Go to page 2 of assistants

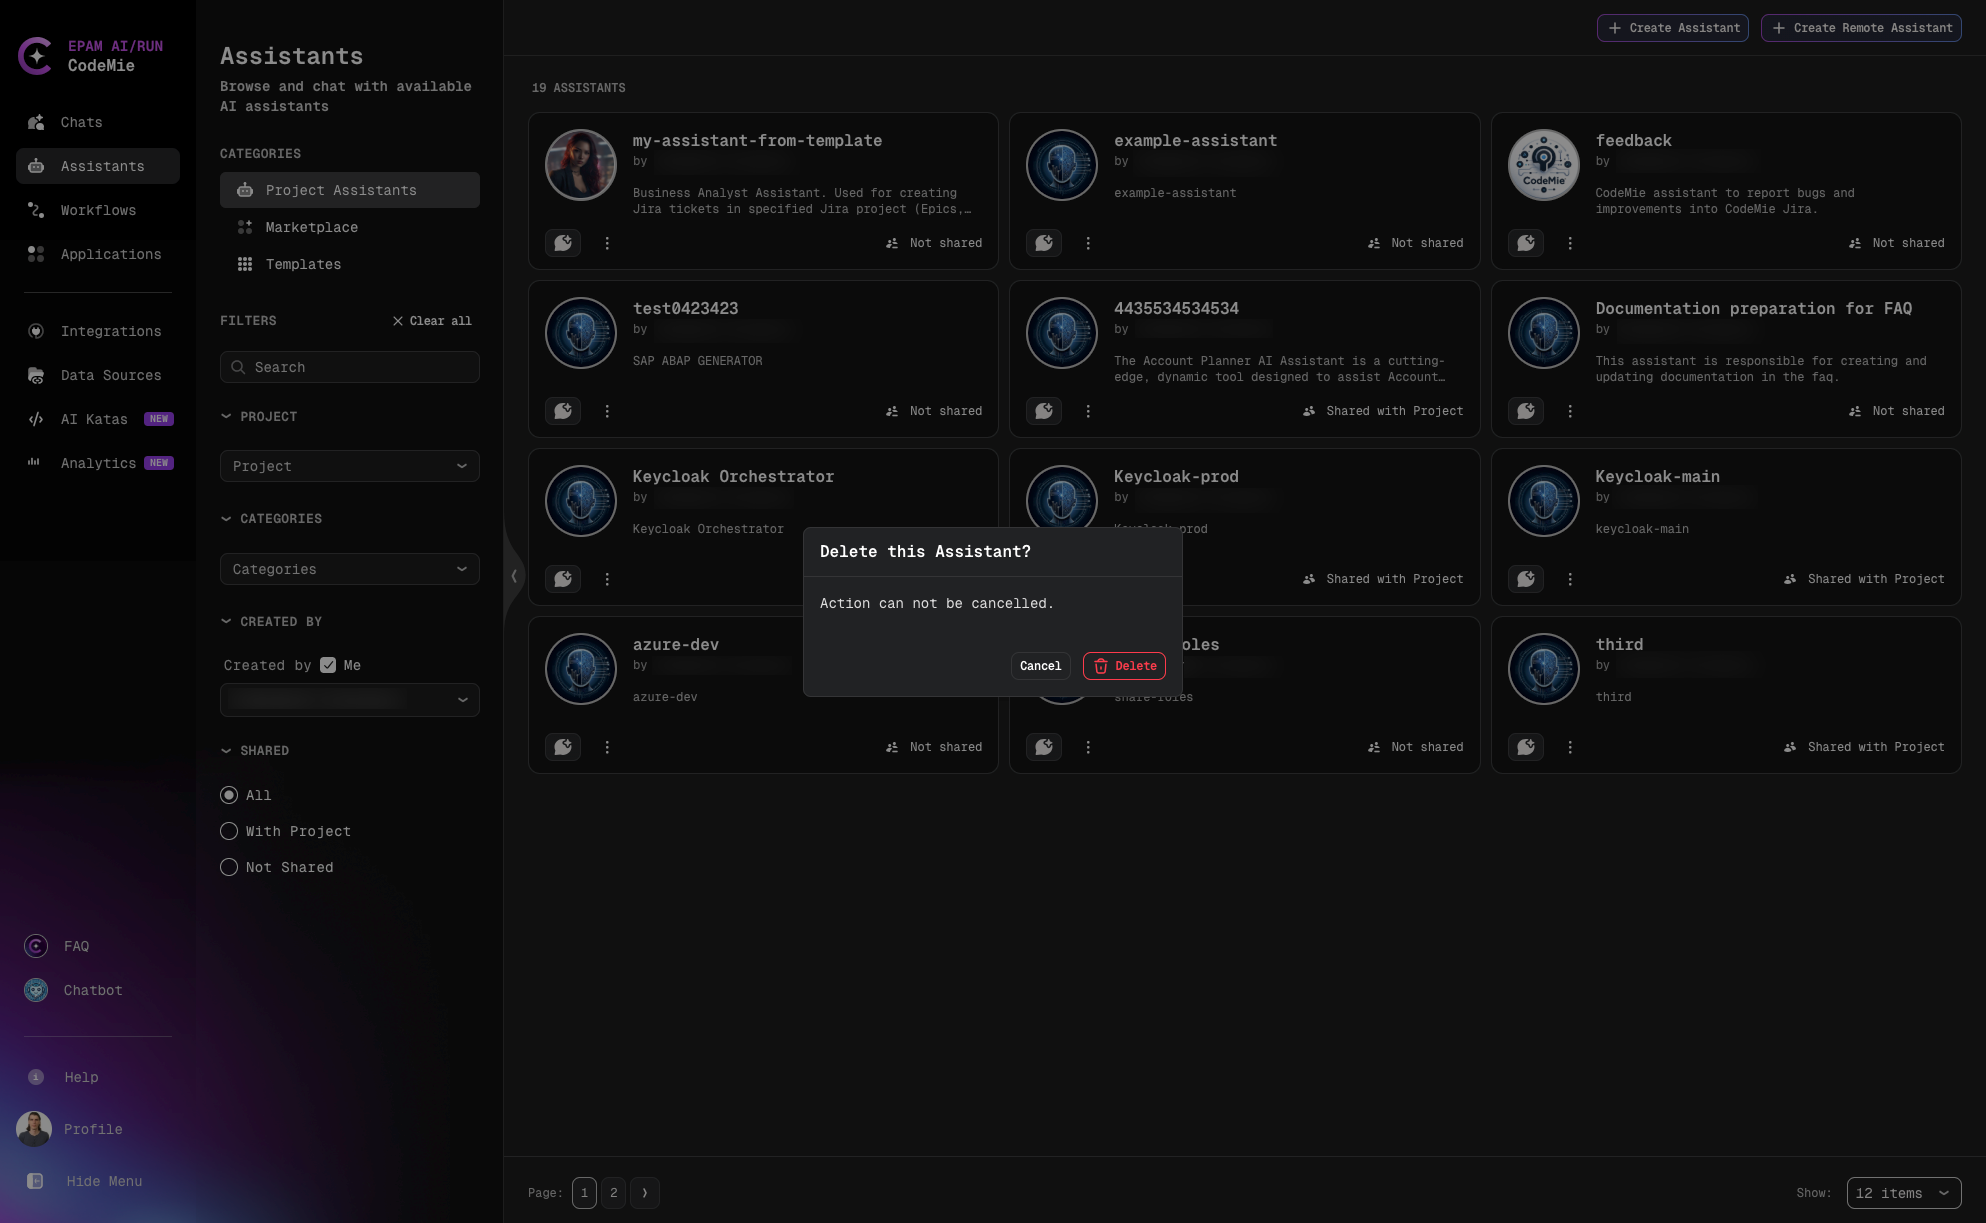tap(614, 1192)
